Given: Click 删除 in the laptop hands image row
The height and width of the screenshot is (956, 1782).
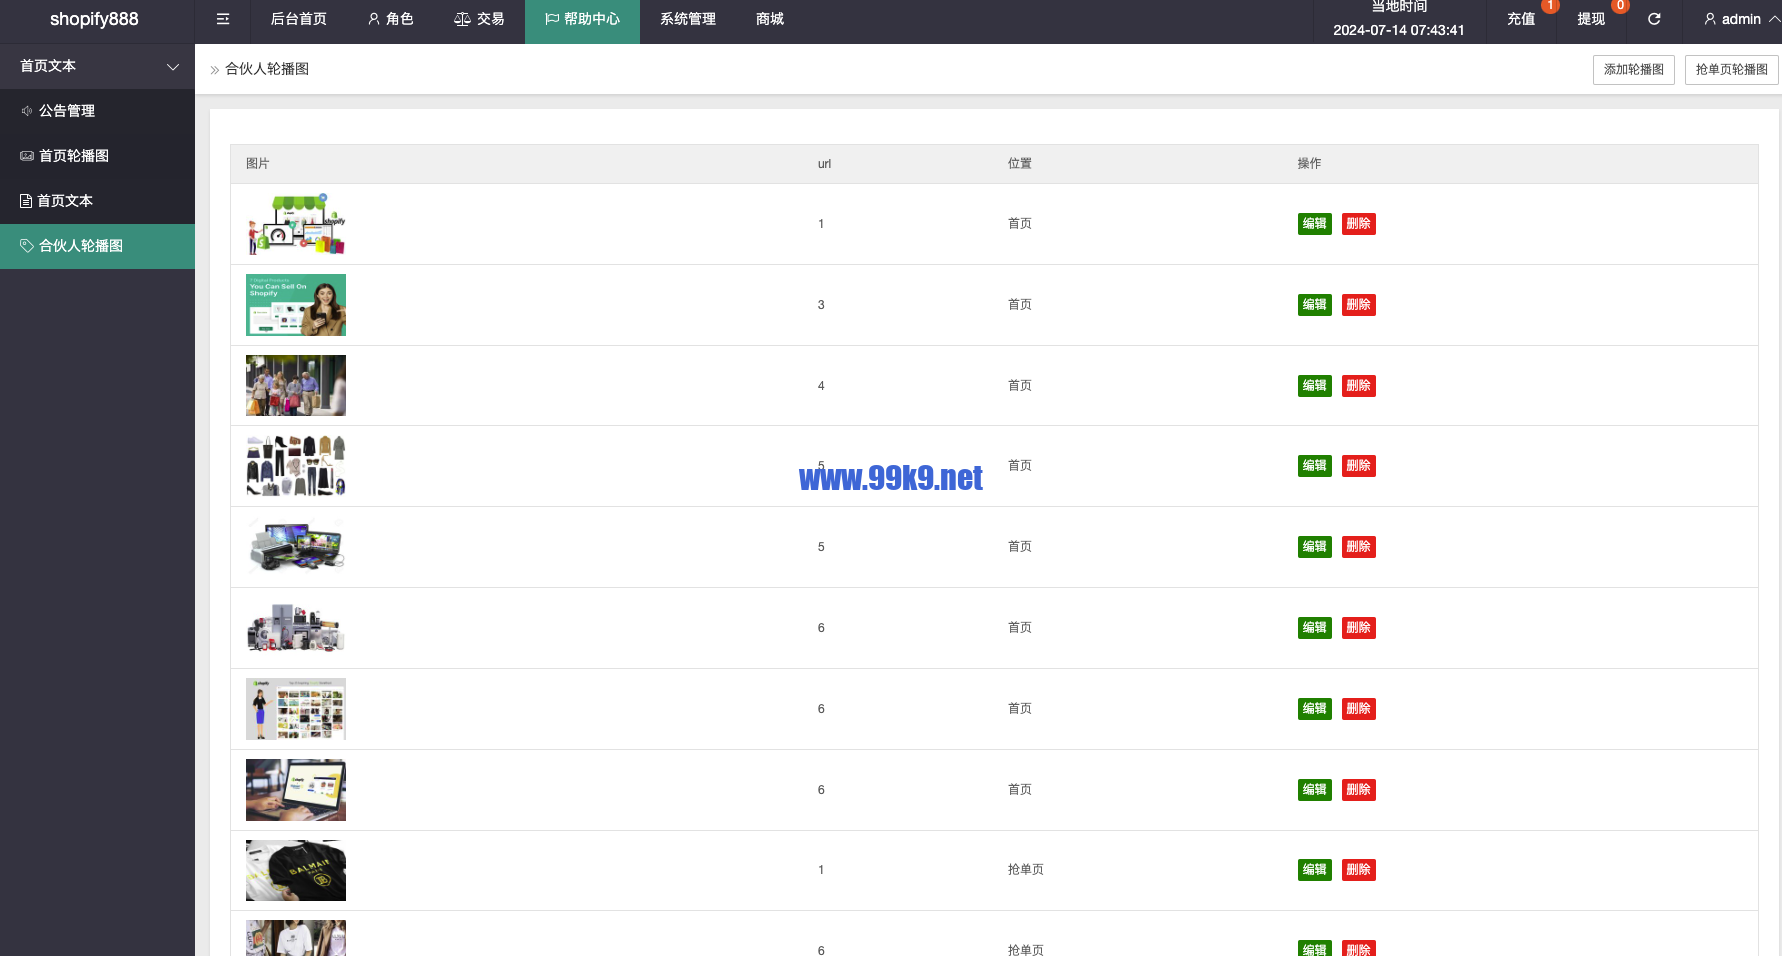Looking at the screenshot, I should click(1359, 790).
